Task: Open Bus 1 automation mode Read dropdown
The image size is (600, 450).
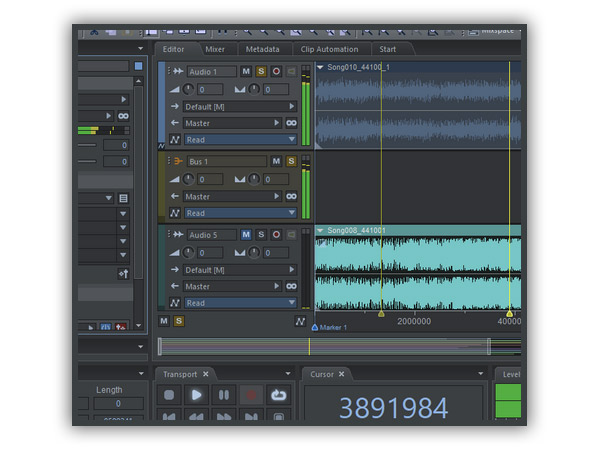Action: click(240, 213)
